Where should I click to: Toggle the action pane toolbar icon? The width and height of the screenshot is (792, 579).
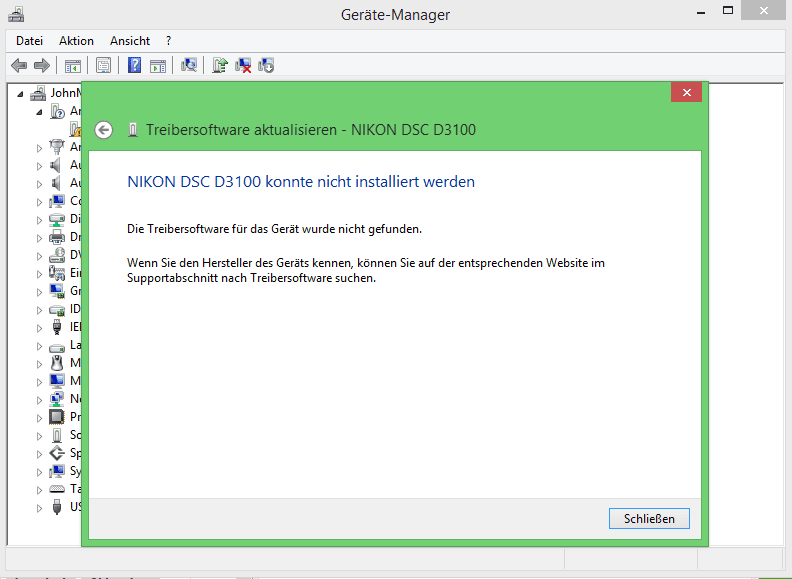tap(158, 66)
